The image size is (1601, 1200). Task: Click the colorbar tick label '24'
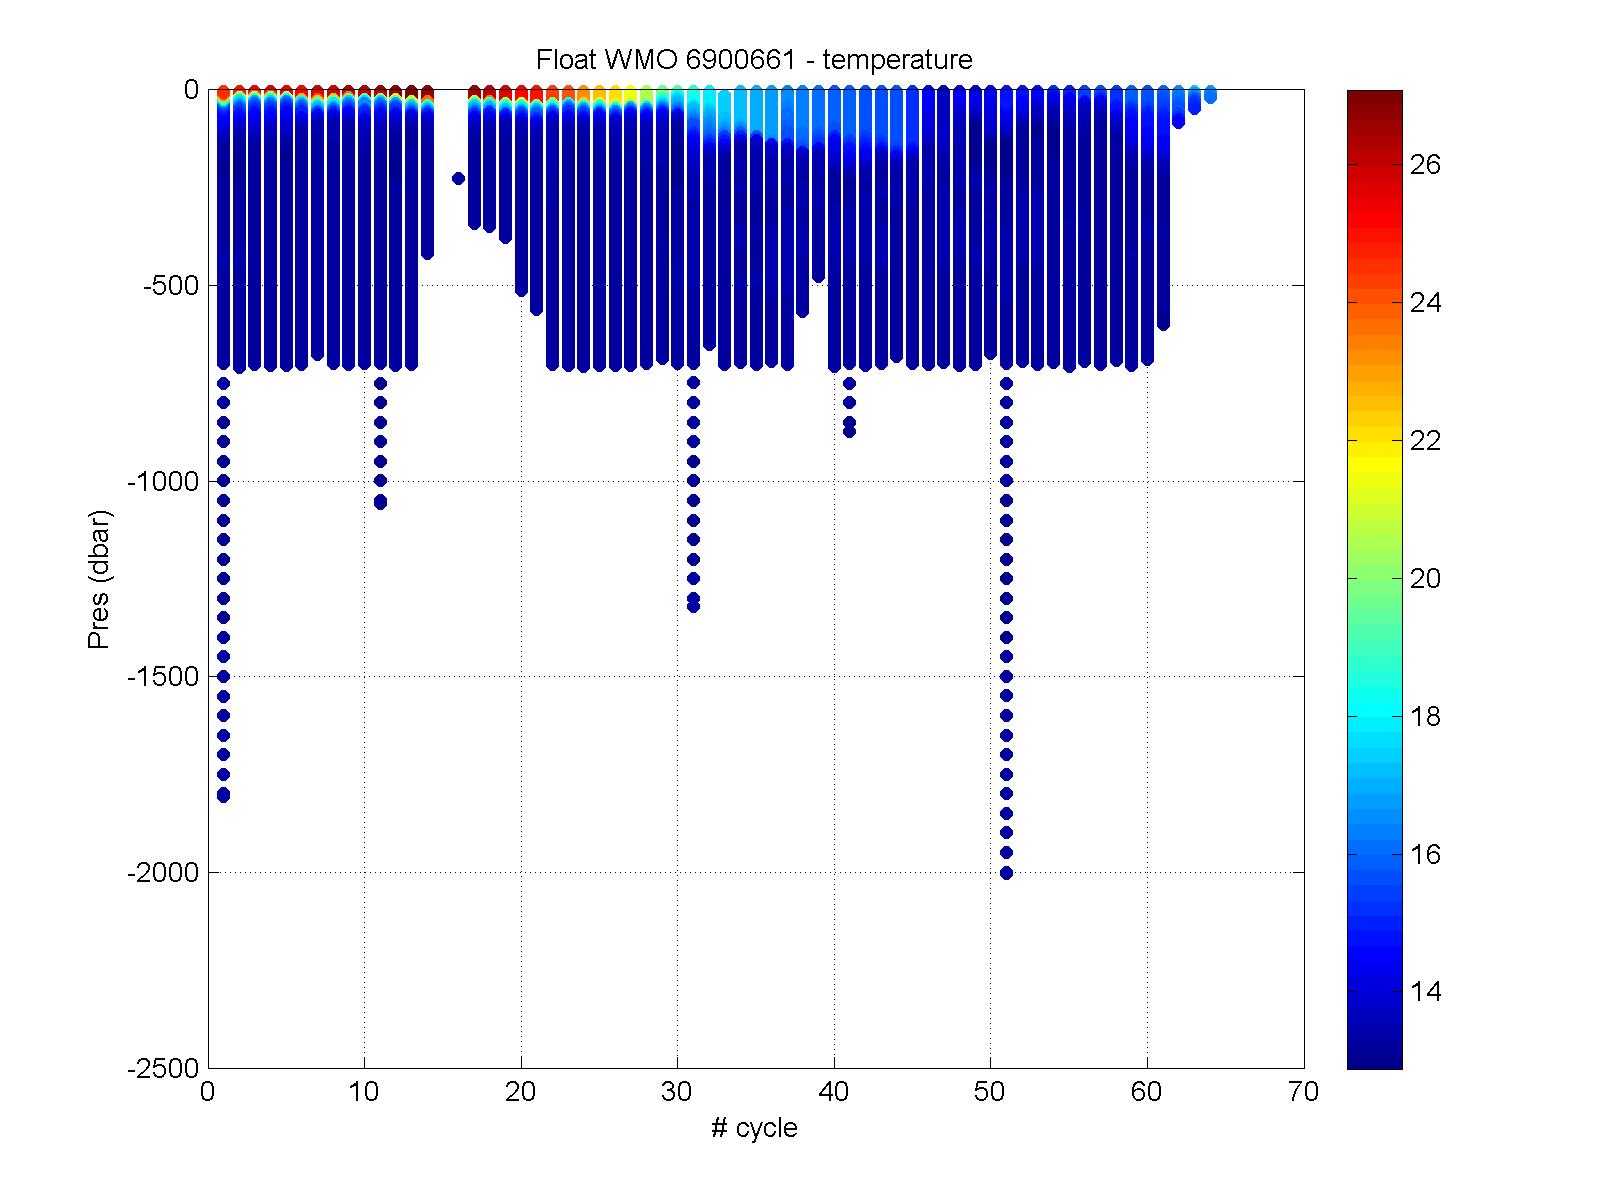pos(1424,303)
